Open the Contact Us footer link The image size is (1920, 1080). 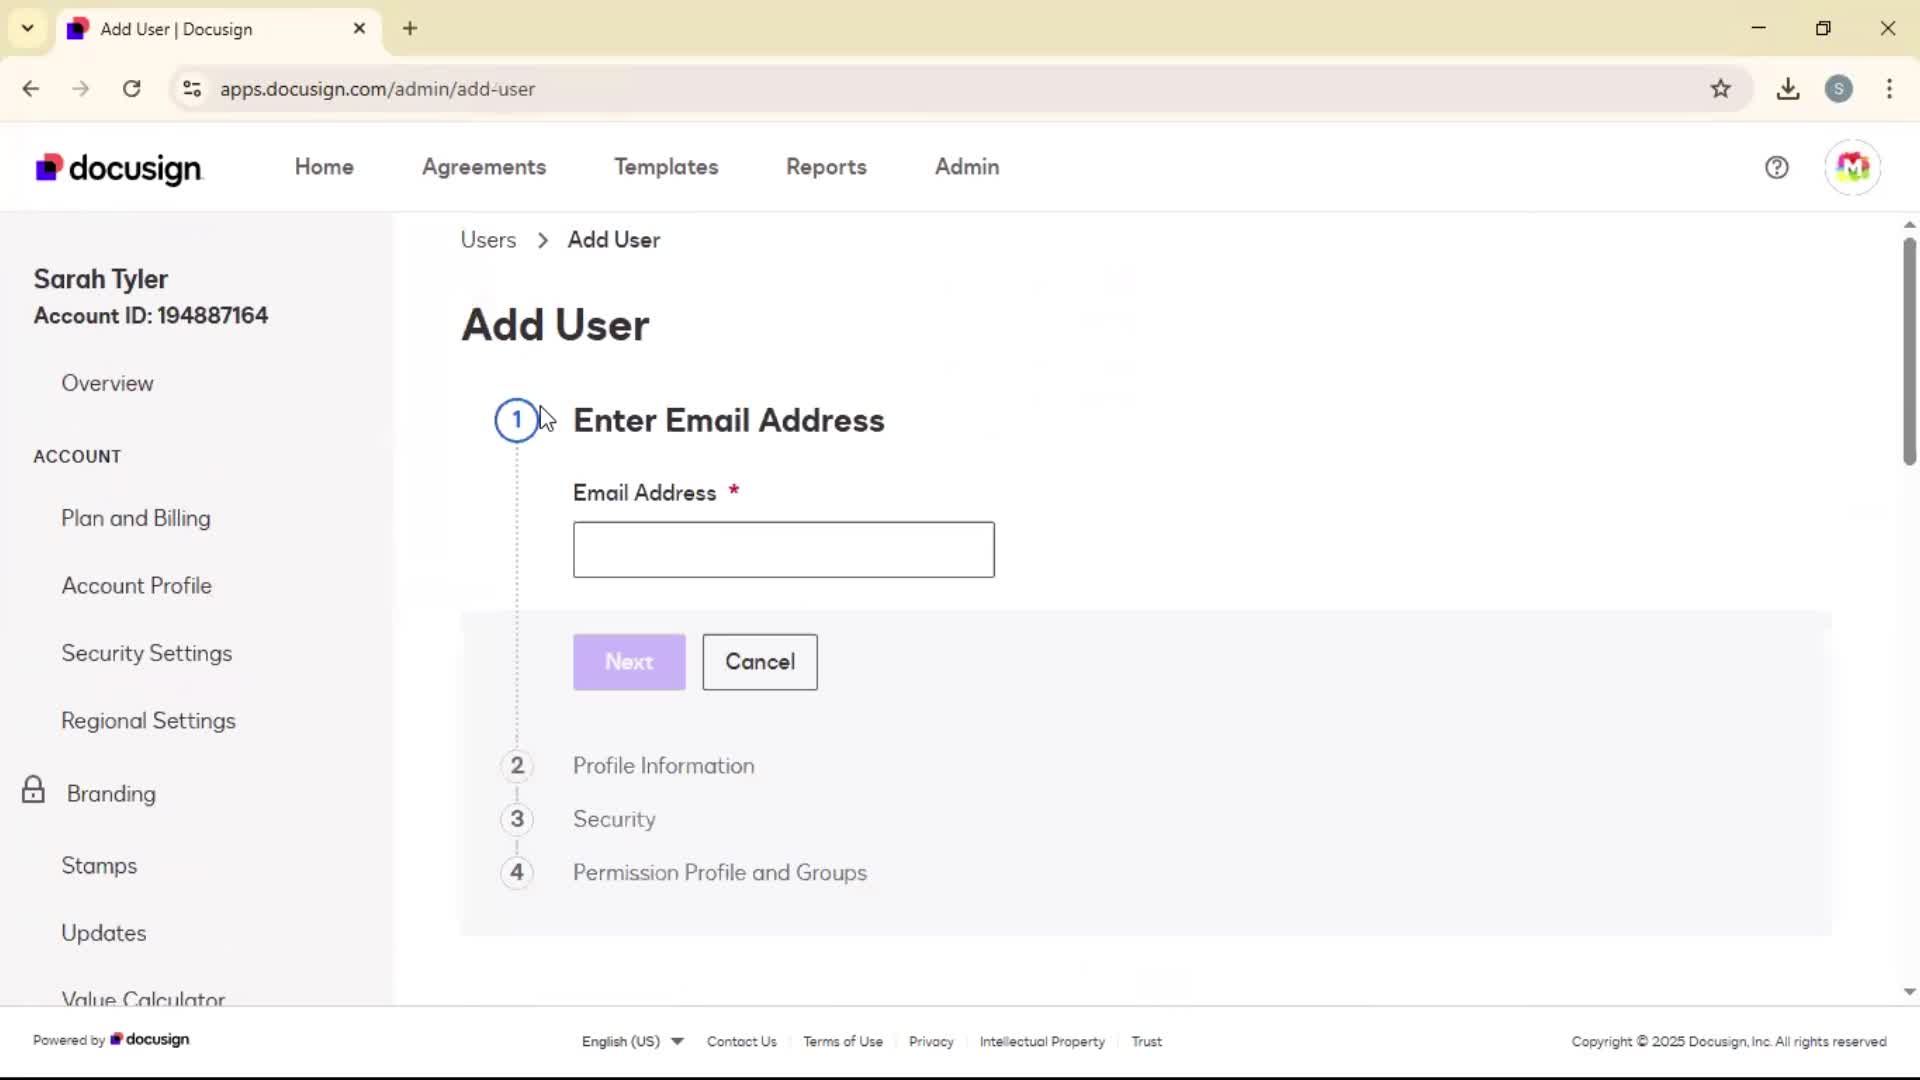[x=742, y=1041]
